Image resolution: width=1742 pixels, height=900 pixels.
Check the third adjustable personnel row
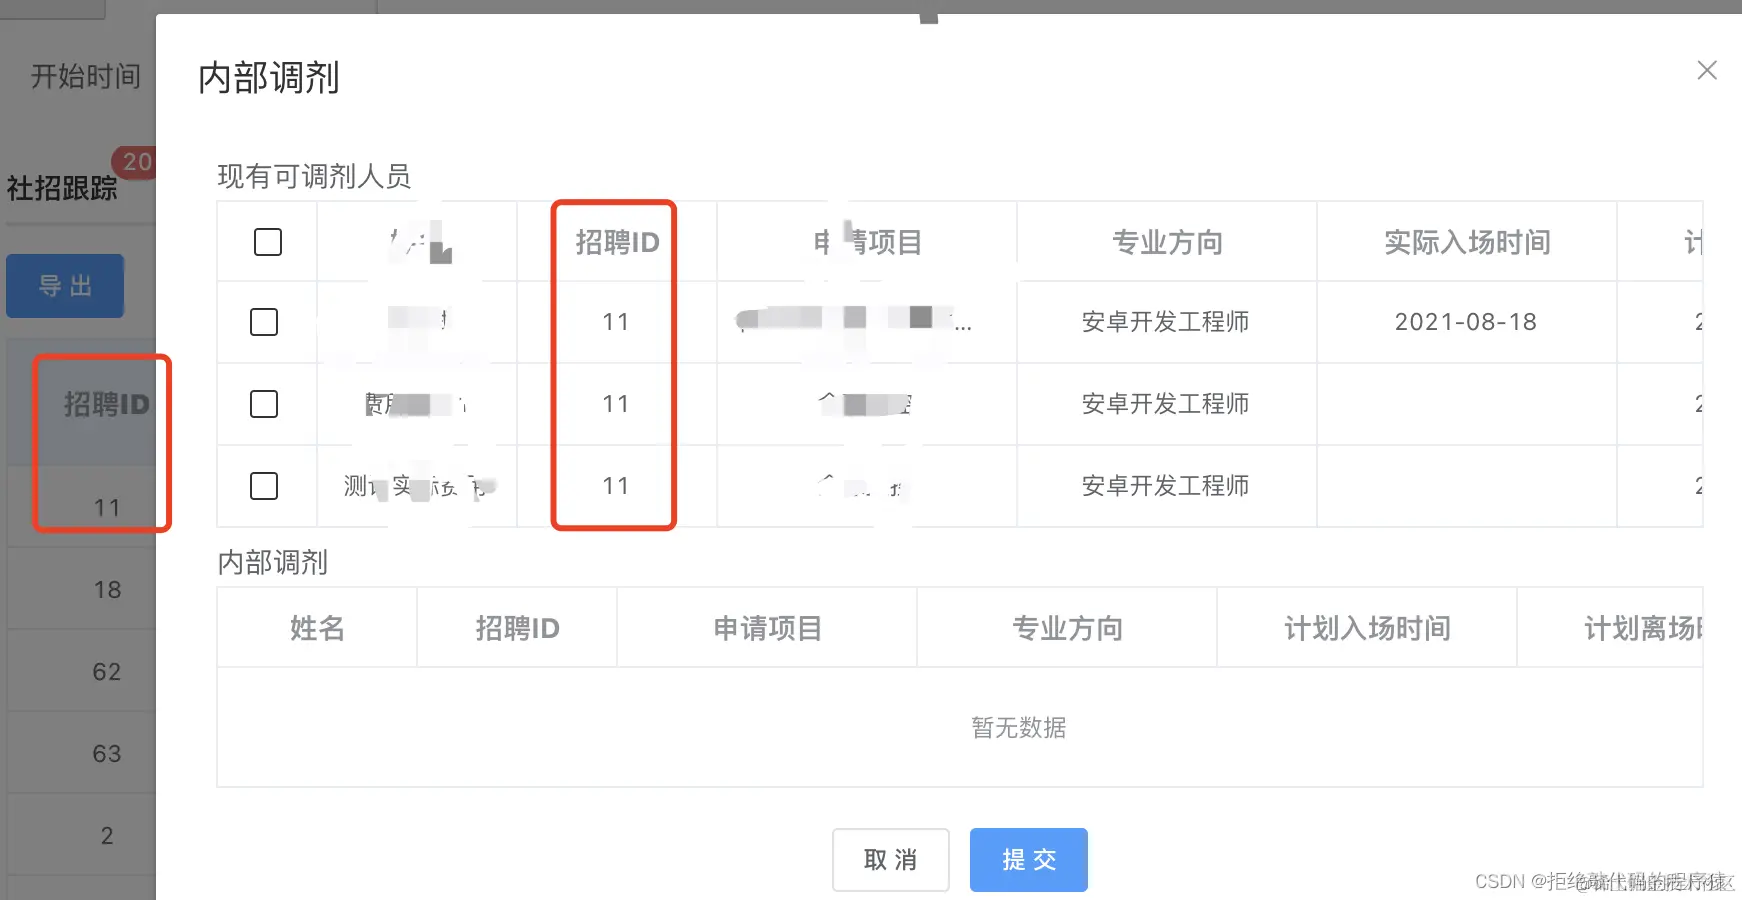(264, 486)
